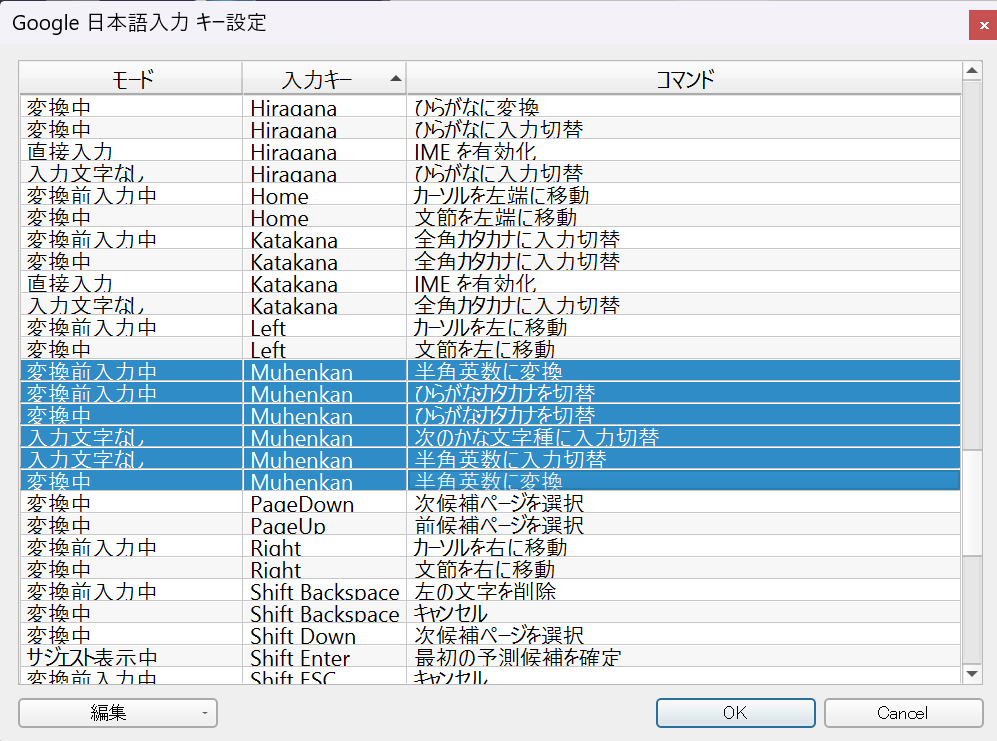Image resolution: width=997 pixels, height=741 pixels.
Task: Confirm key settings with OK button
Action: coord(736,713)
